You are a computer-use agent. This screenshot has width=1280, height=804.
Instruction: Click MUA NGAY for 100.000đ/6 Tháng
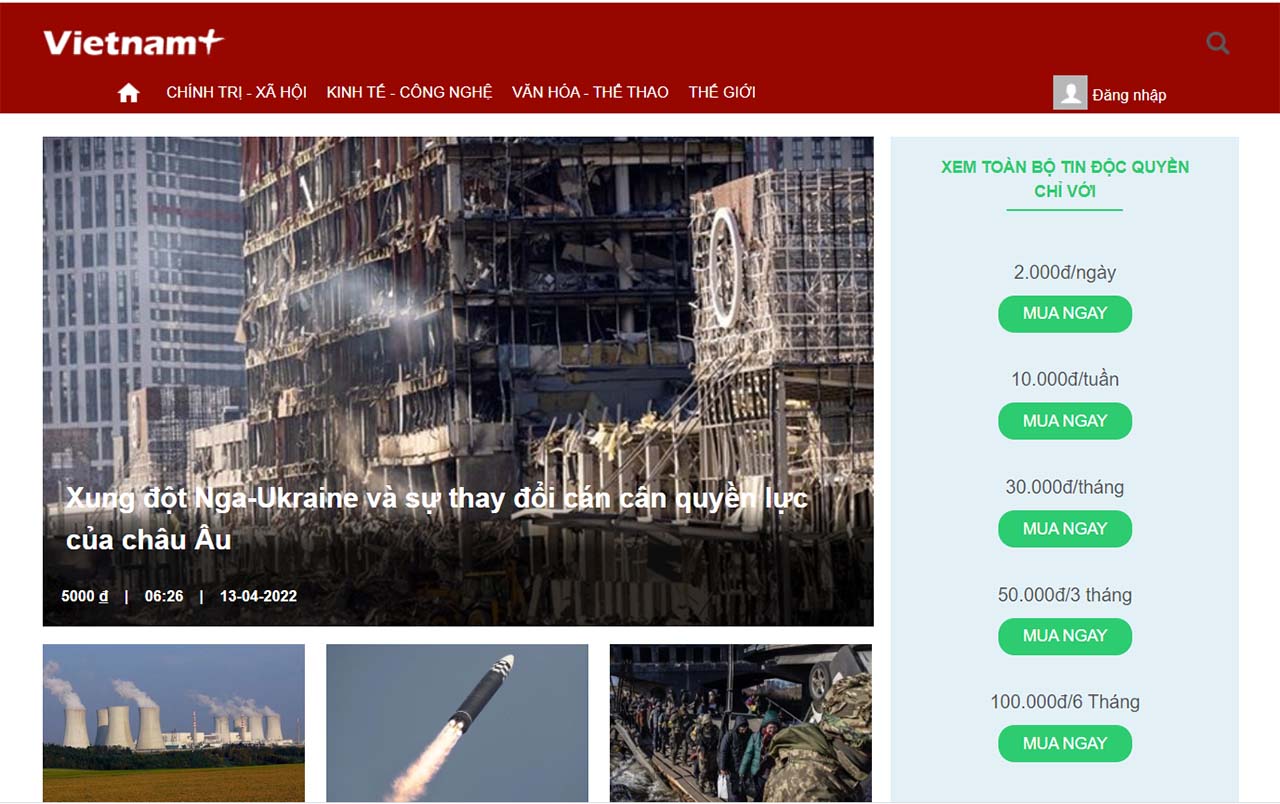click(x=1065, y=744)
